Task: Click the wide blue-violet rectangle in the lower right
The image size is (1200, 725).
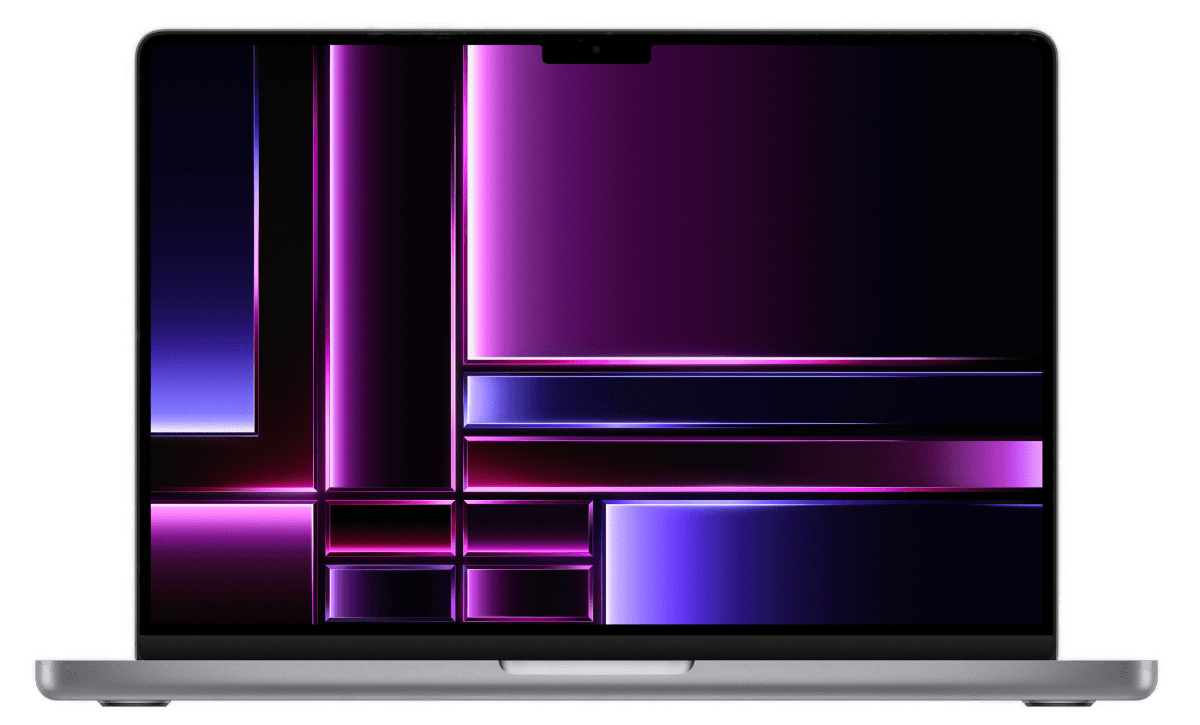Action: click(x=822, y=562)
